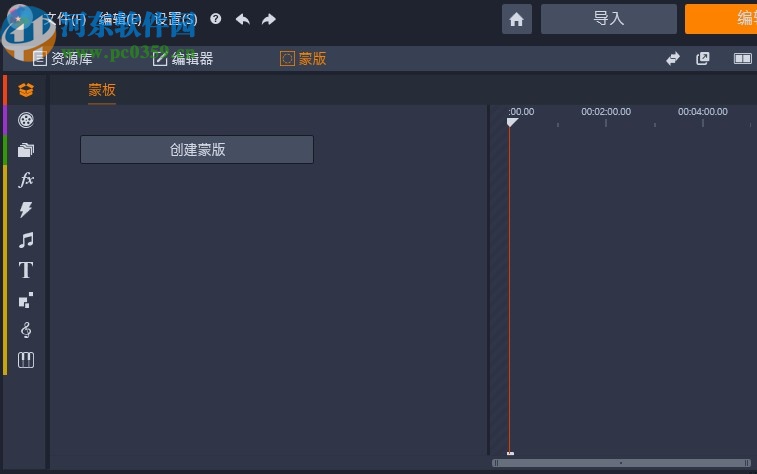This screenshot has width=757, height=474.
Task: Click the timeline horizontal scrollbar
Action: pyautogui.click(x=621, y=463)
